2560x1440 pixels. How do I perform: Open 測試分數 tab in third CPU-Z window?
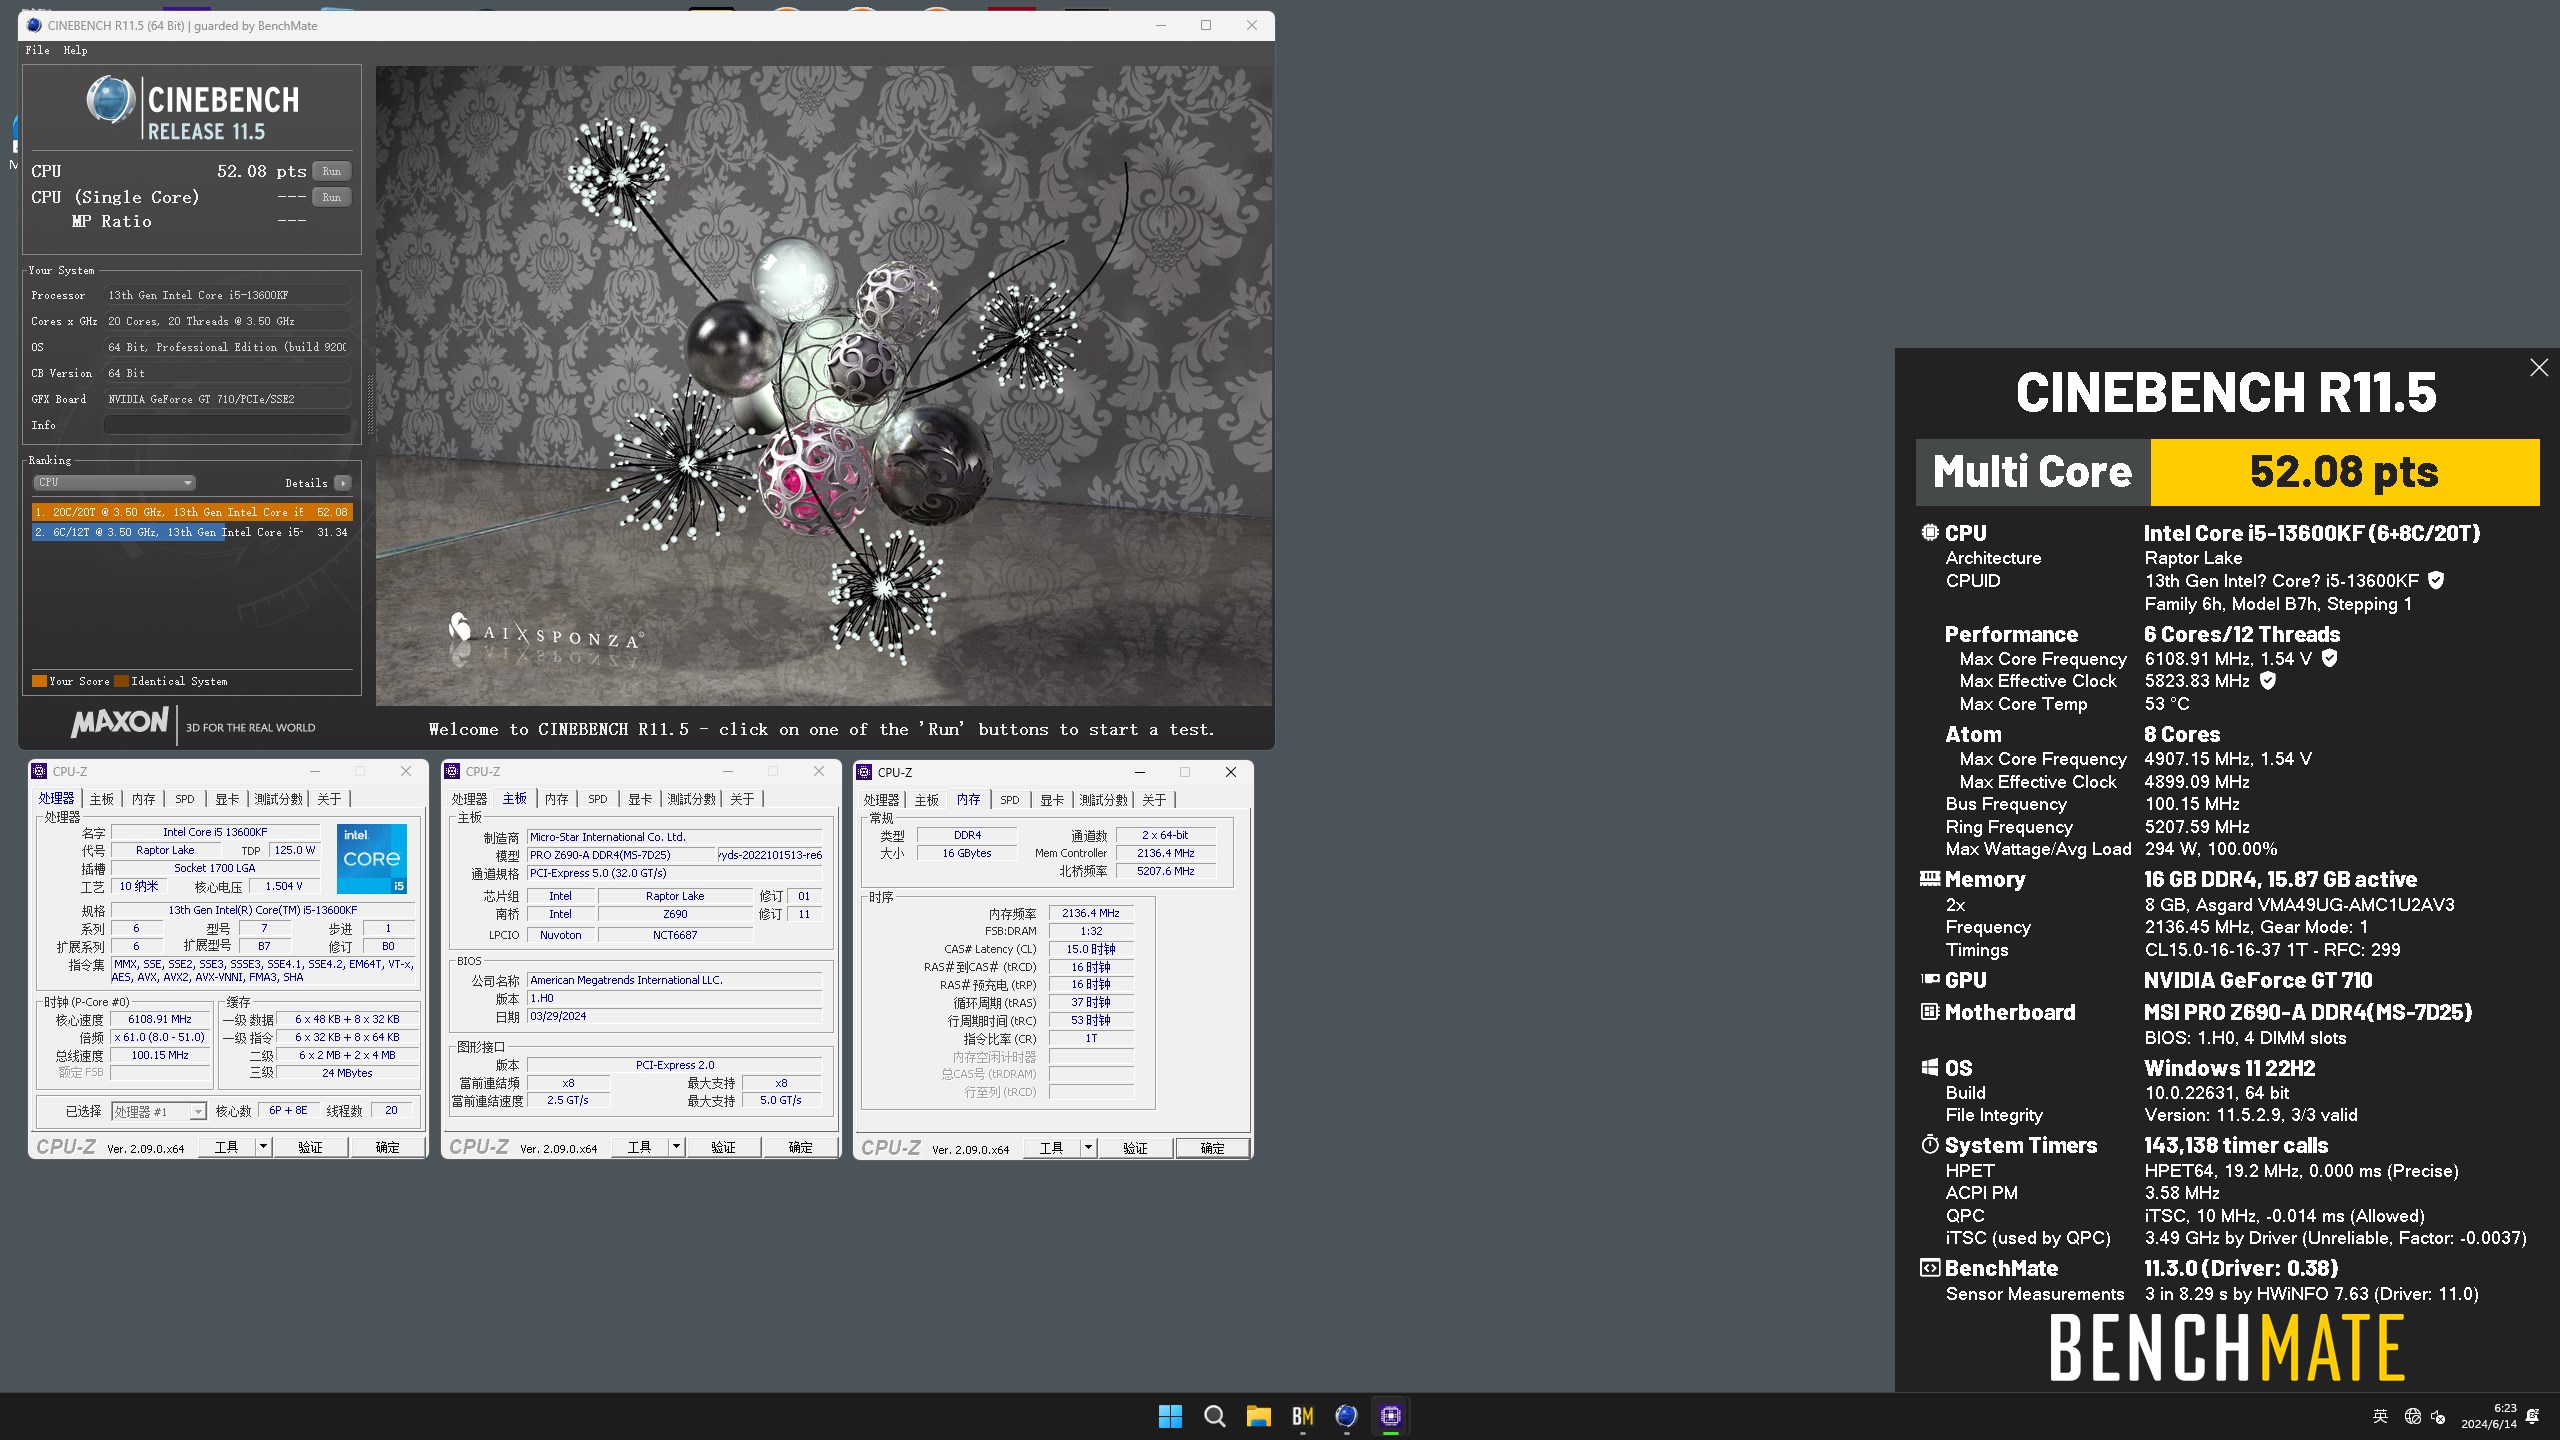point(1104,800)
